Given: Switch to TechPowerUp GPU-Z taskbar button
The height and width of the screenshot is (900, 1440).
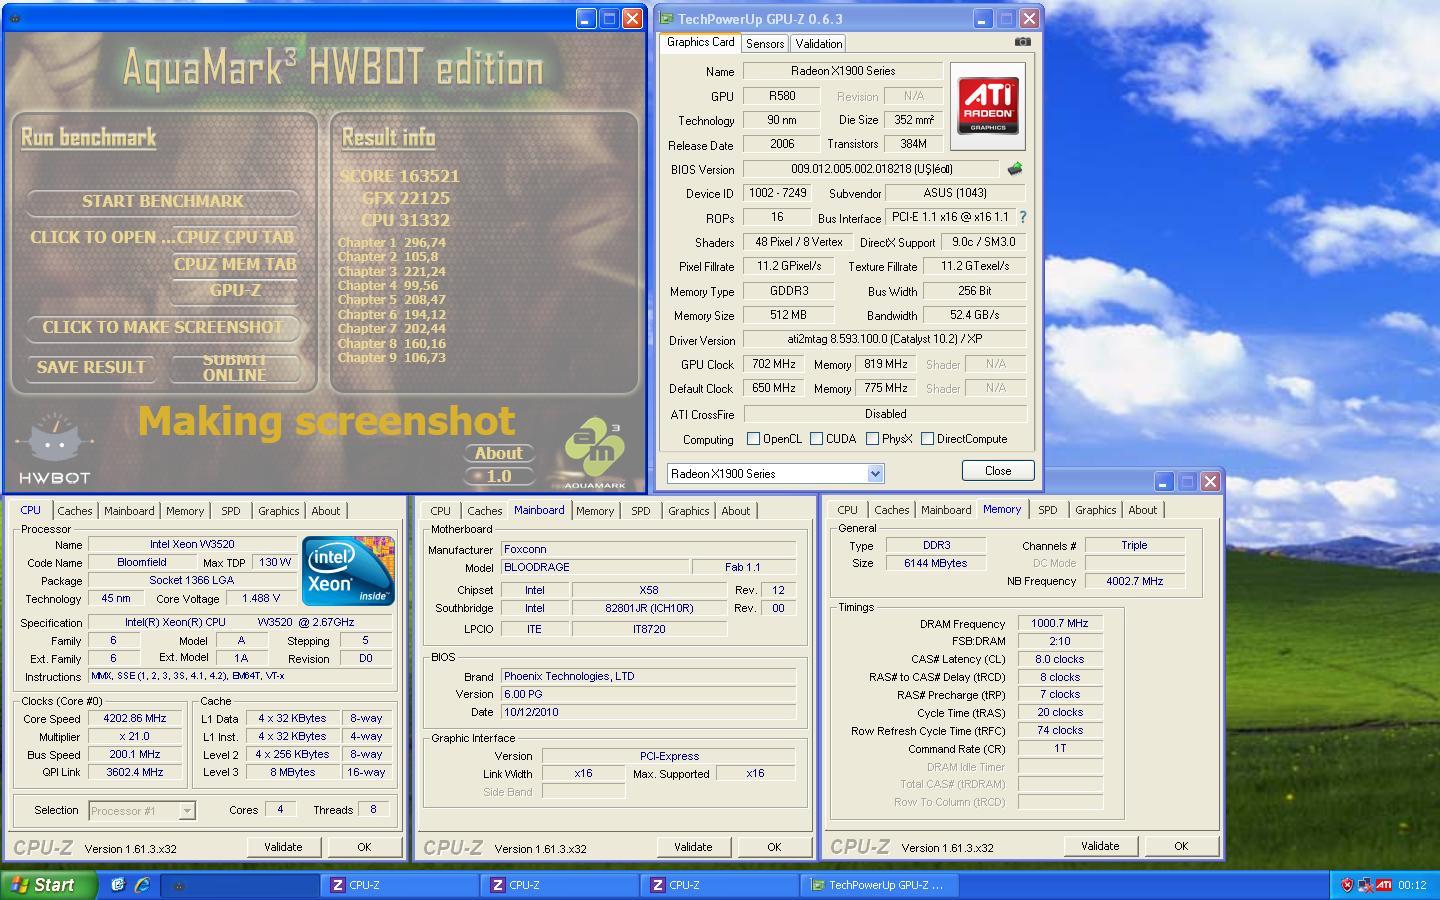Looking at the screenshot, I should pyautogui.click(x=880, y=885).
